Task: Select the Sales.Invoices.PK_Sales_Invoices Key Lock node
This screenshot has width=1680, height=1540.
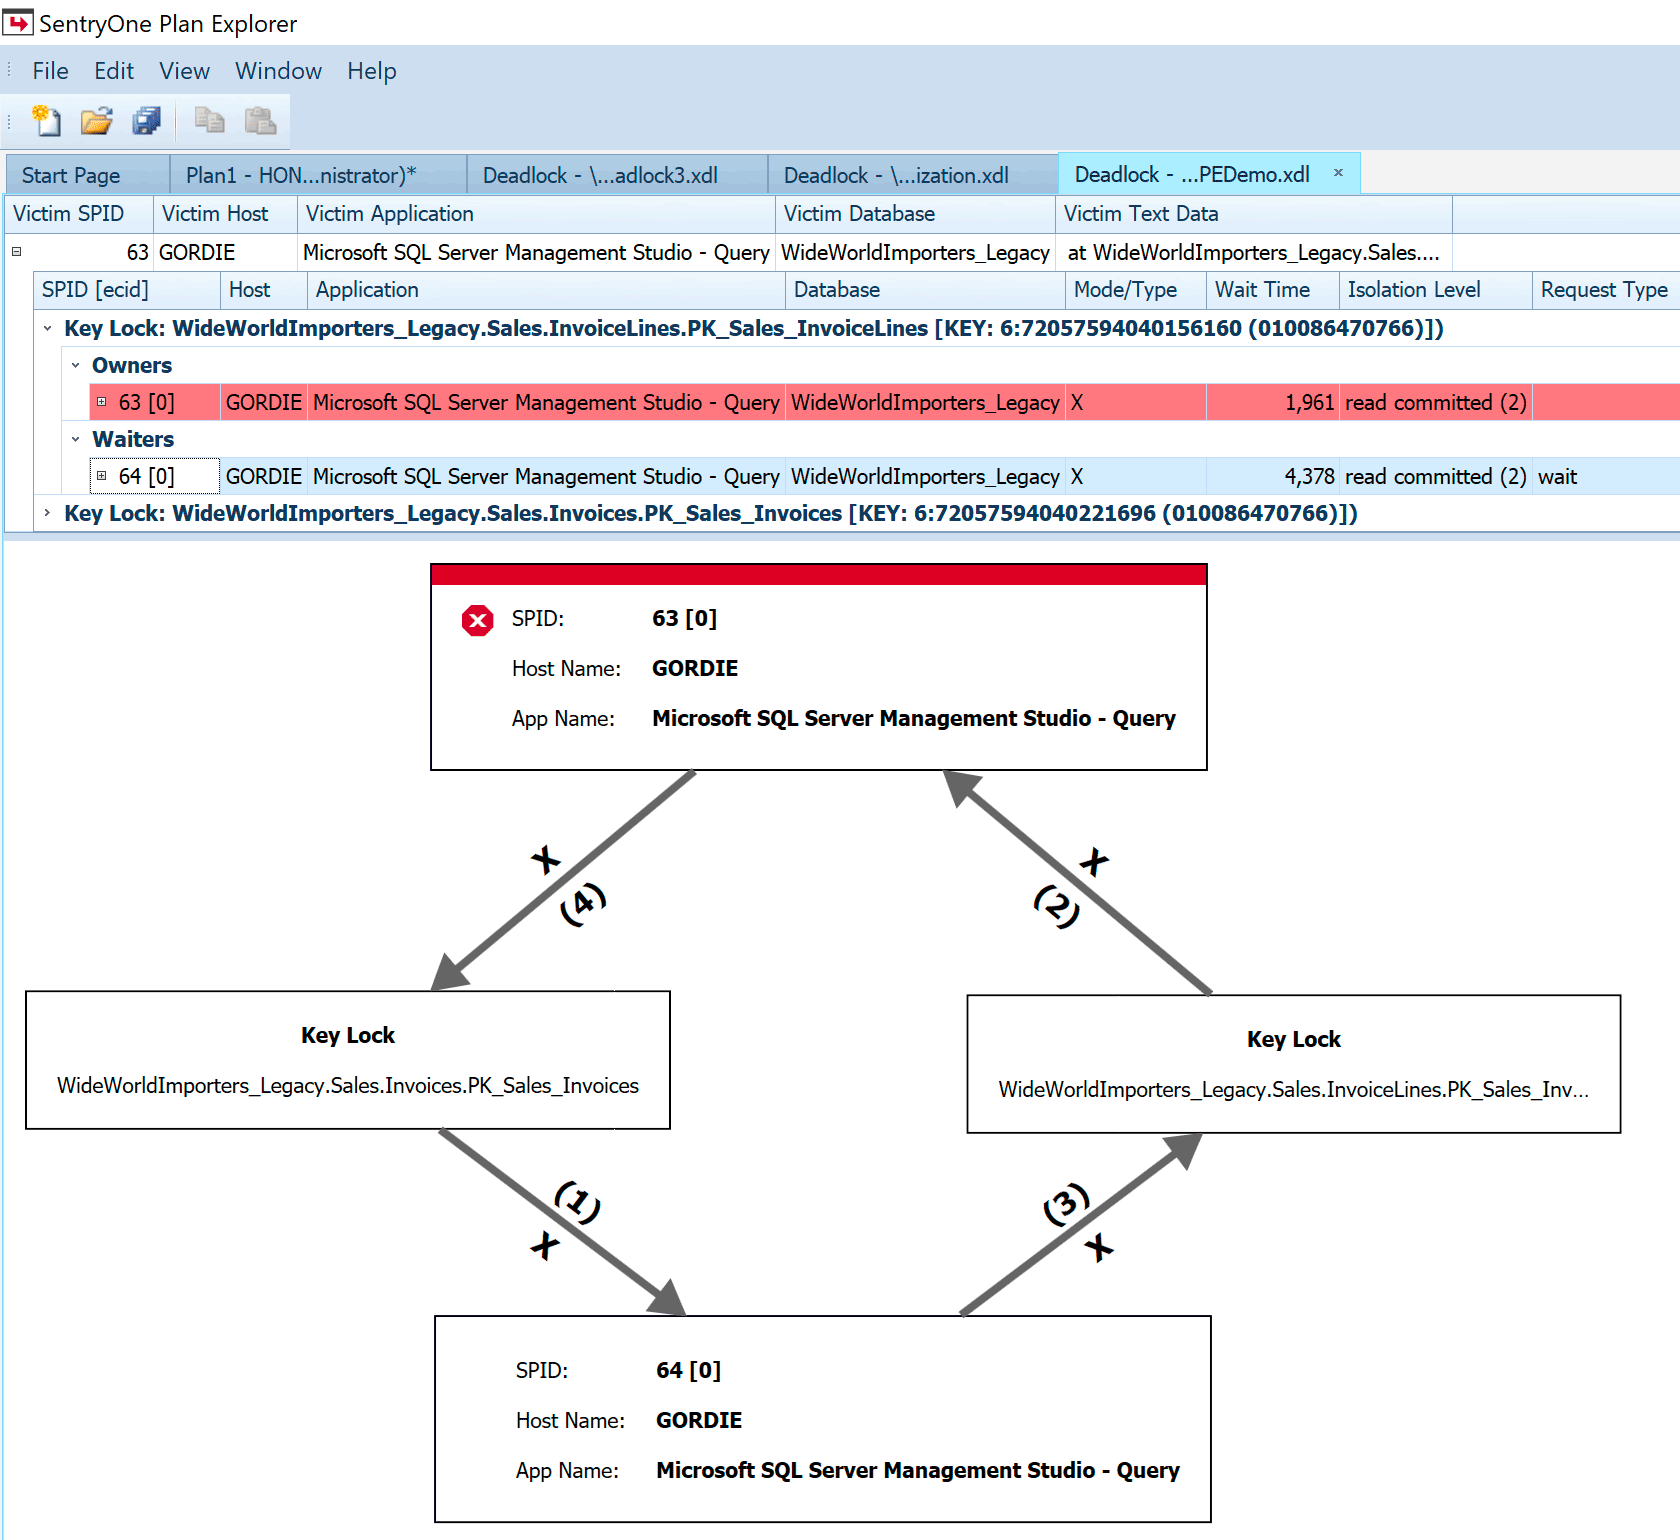Action: tap(348, 1060)
